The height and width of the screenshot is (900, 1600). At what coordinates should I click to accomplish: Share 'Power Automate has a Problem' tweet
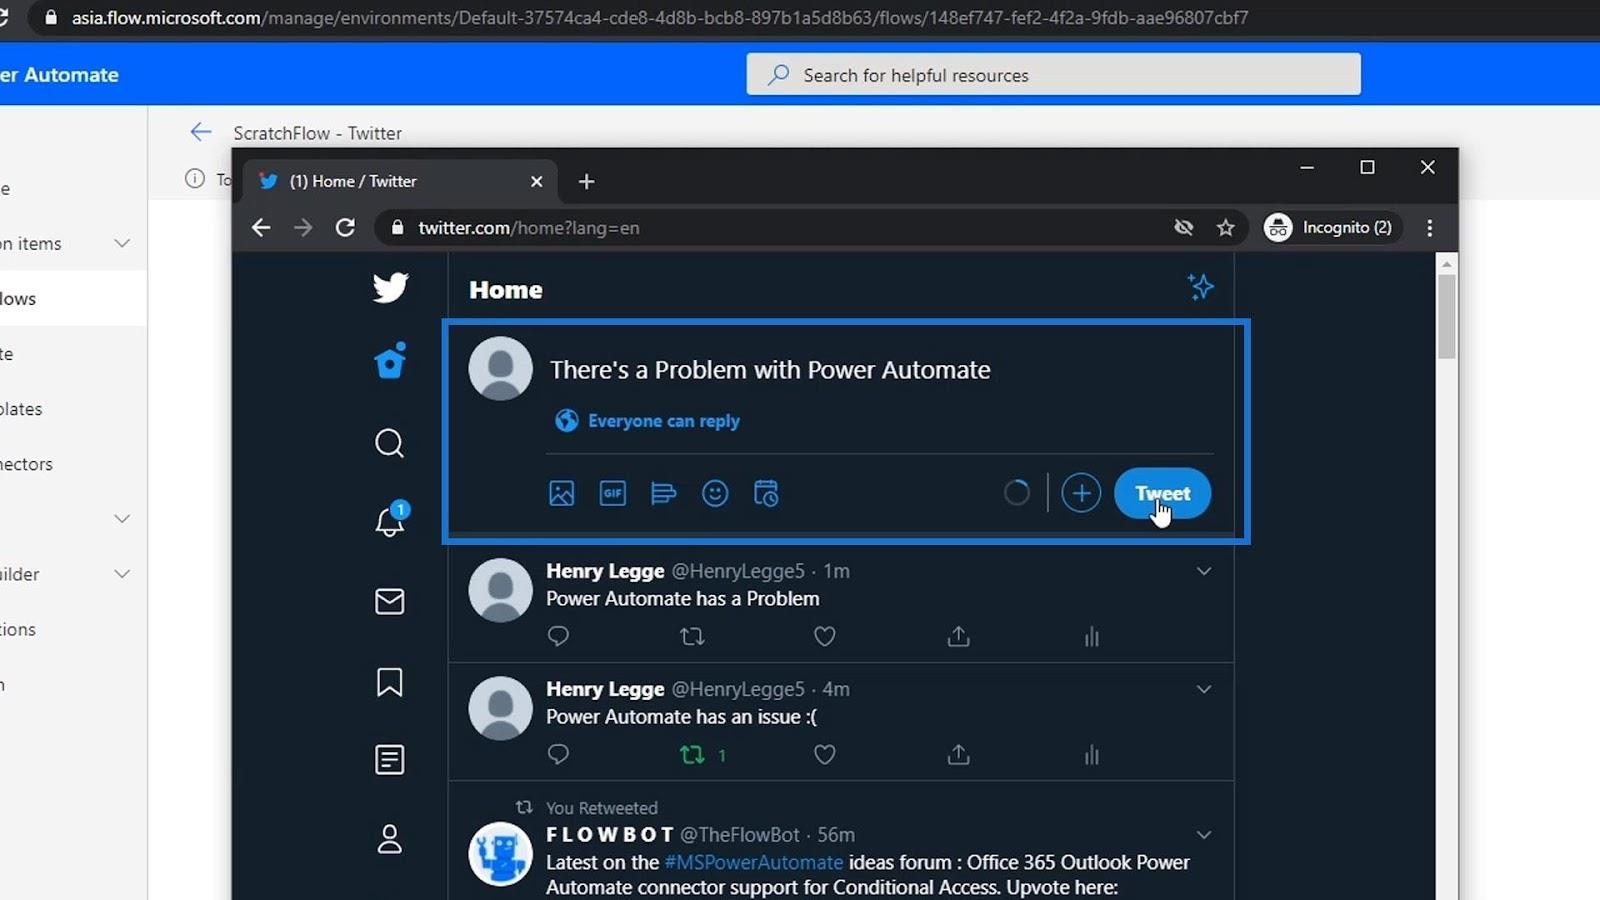coord(959,636)
